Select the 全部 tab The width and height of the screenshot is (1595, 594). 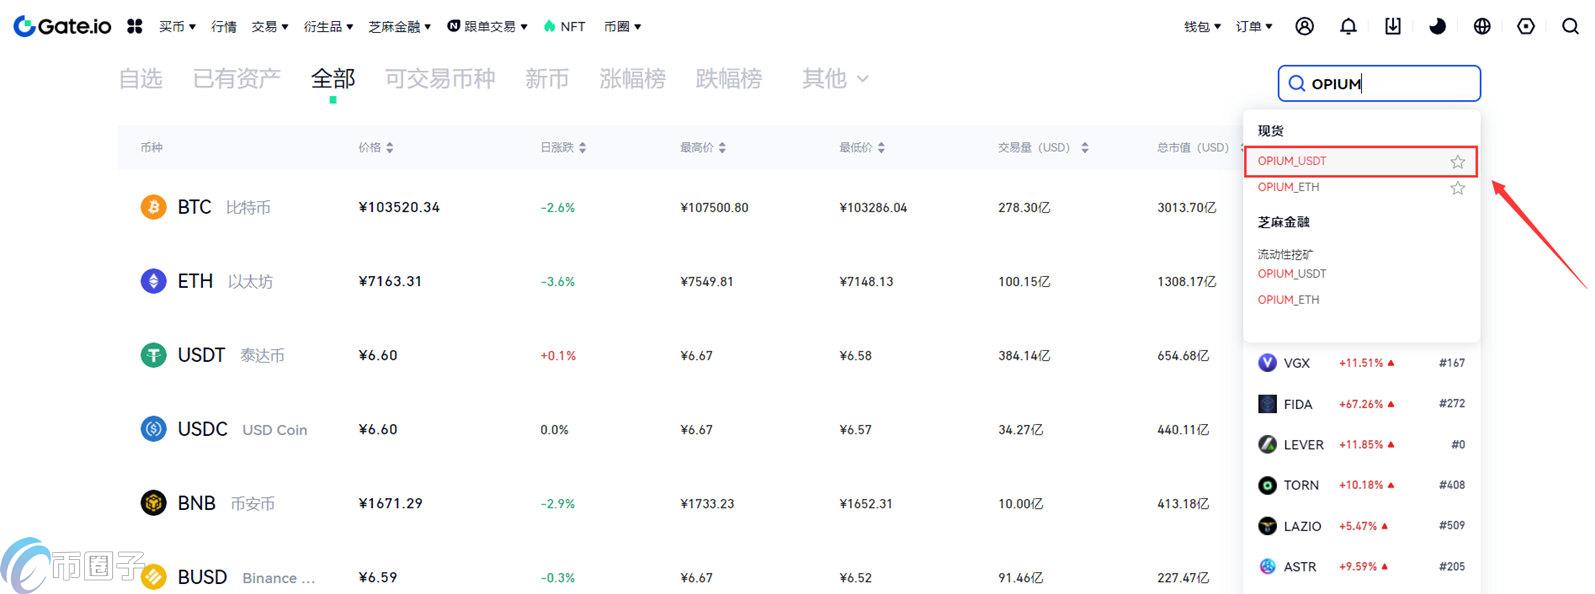[x=333, y=78]
